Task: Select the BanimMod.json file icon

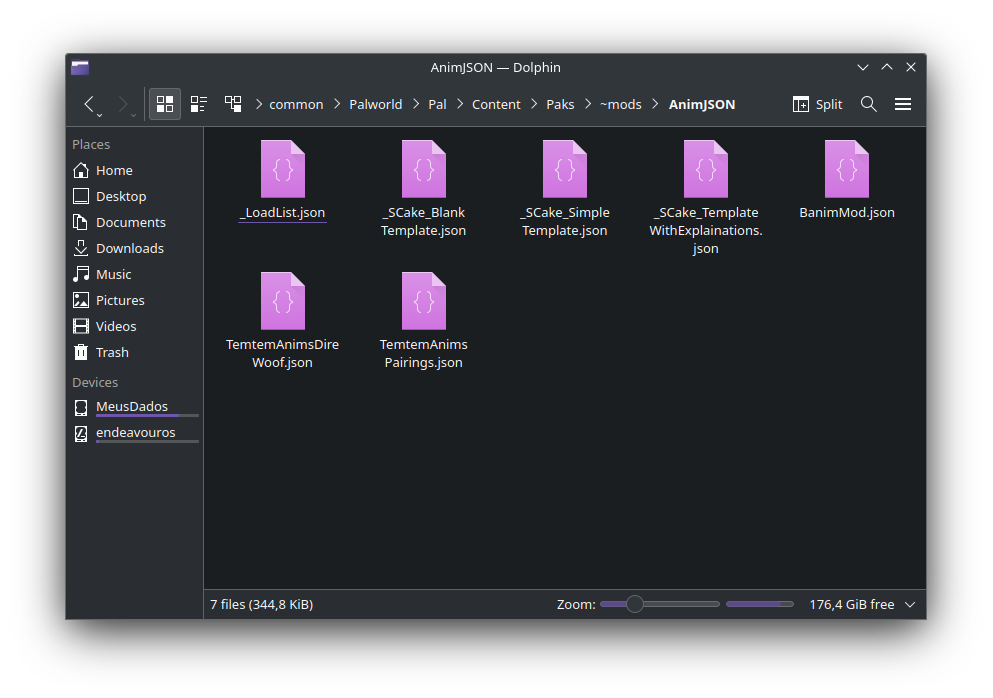Action: tap(847, 169)
